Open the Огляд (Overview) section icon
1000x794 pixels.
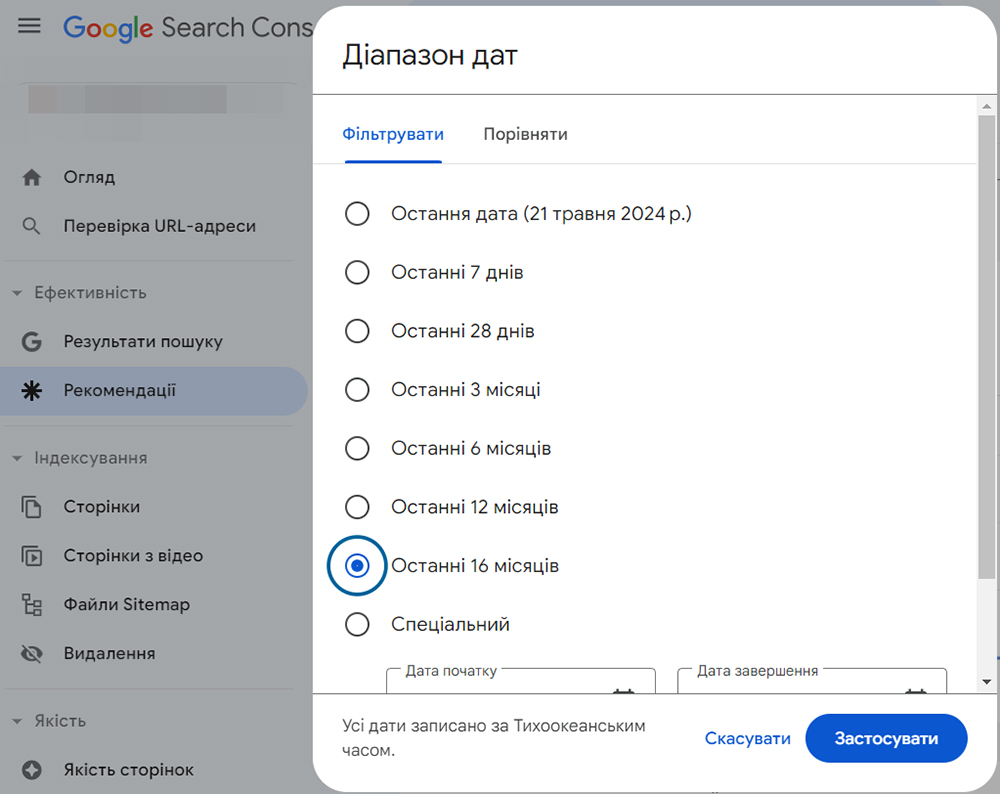(31, 177)
